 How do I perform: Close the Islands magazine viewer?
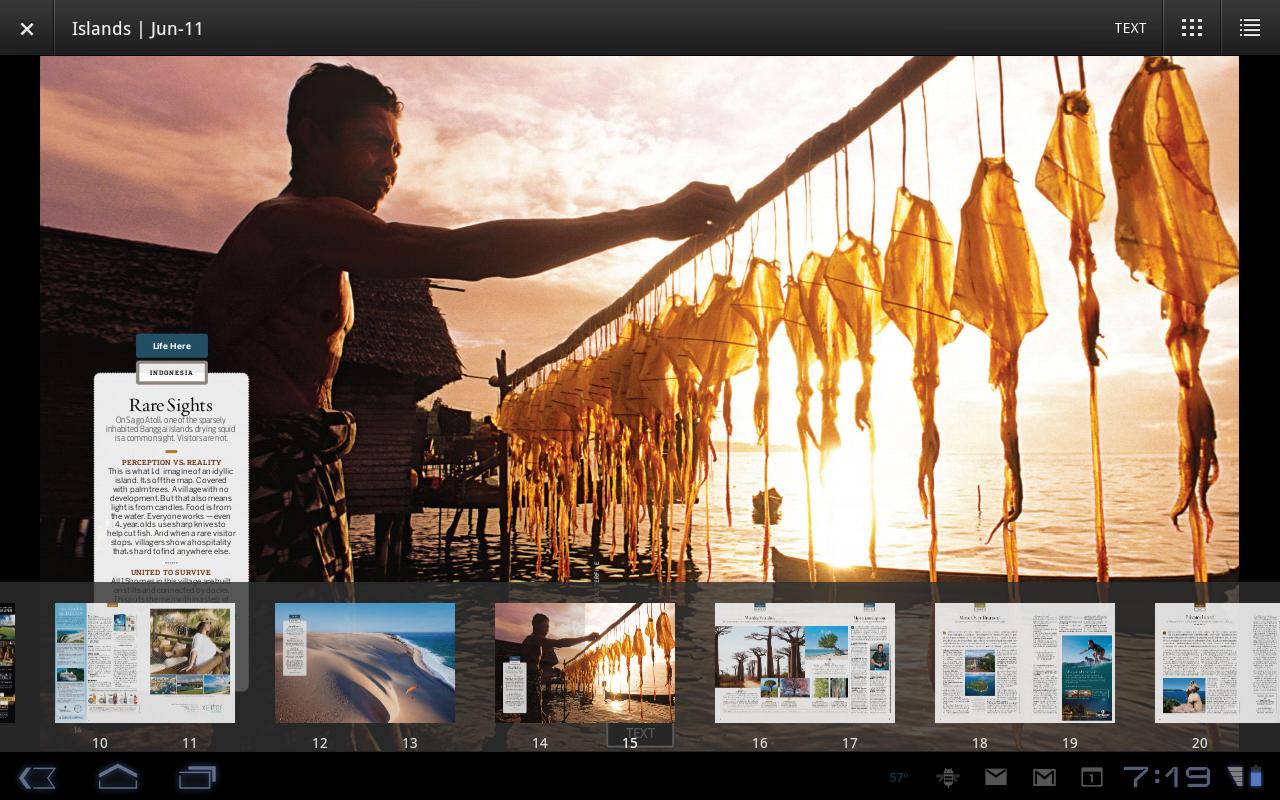27,28
